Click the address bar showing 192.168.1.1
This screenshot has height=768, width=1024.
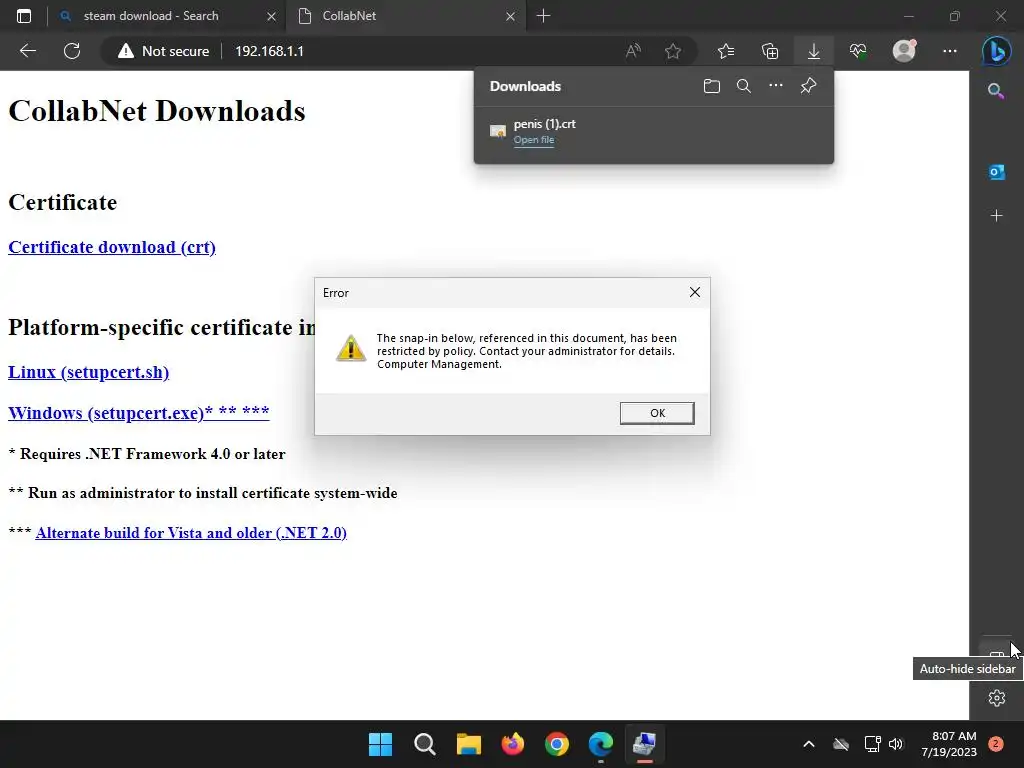click(269, 51)
